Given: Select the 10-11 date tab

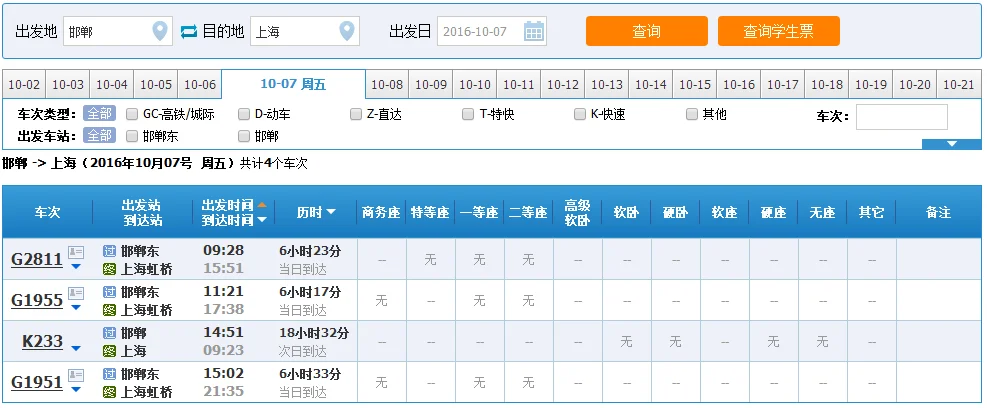Looking at the screenshot, I should click(519, 84).
